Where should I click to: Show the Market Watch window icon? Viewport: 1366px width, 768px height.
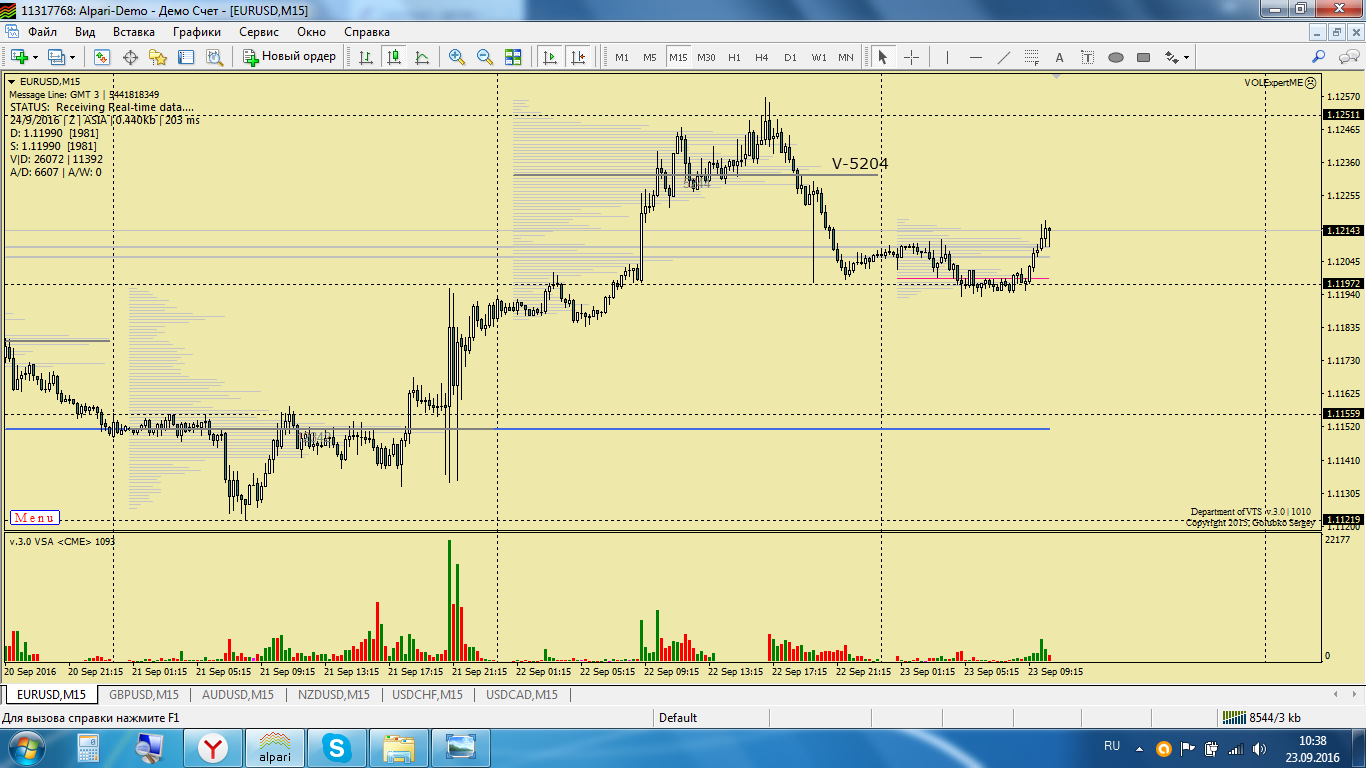(102, 57)
